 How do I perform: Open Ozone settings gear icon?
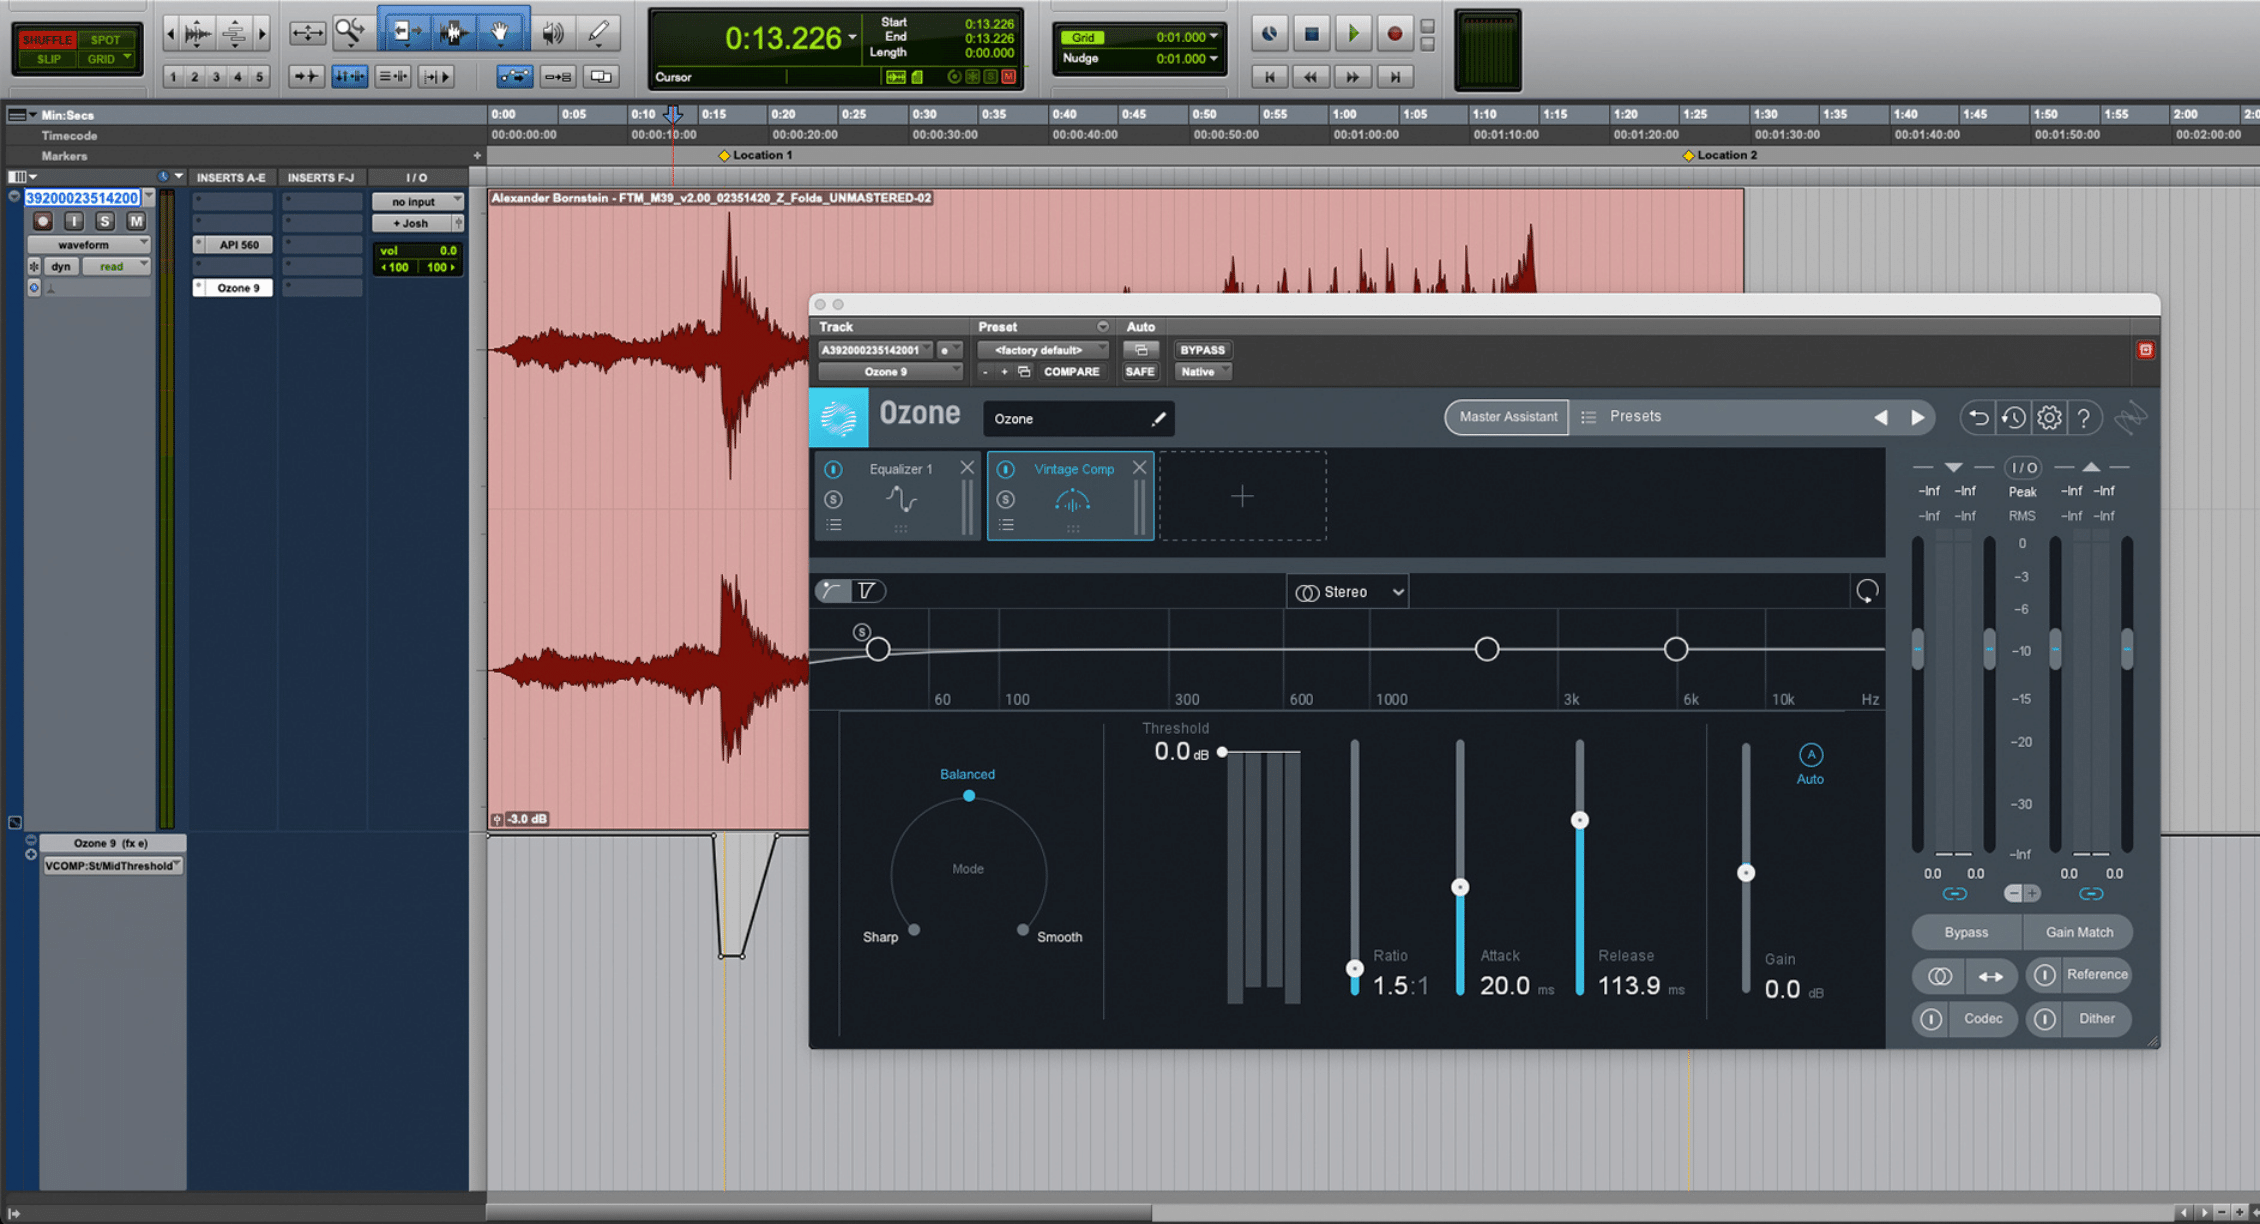[2049, 418]
